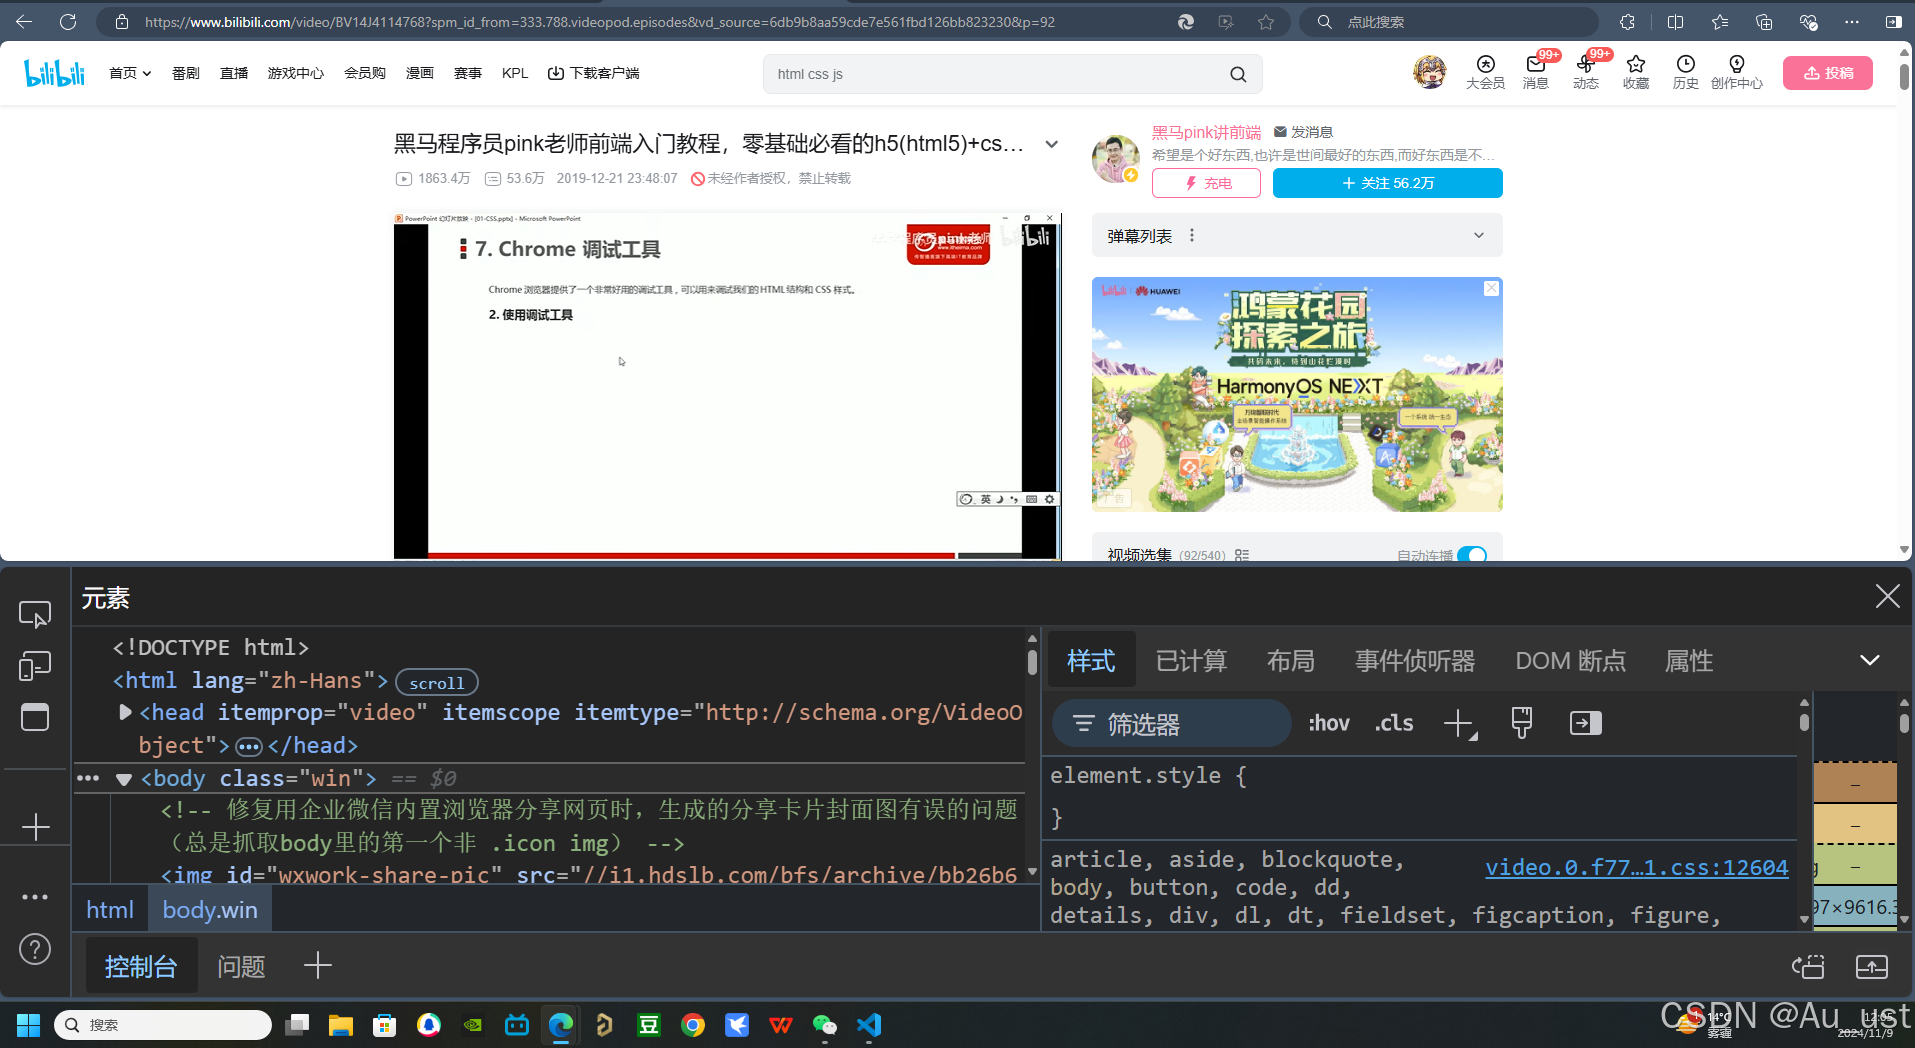Open 消息 messages icon
The width and height of the screenshot is (1915, 1048).
tap(1536, 72)
